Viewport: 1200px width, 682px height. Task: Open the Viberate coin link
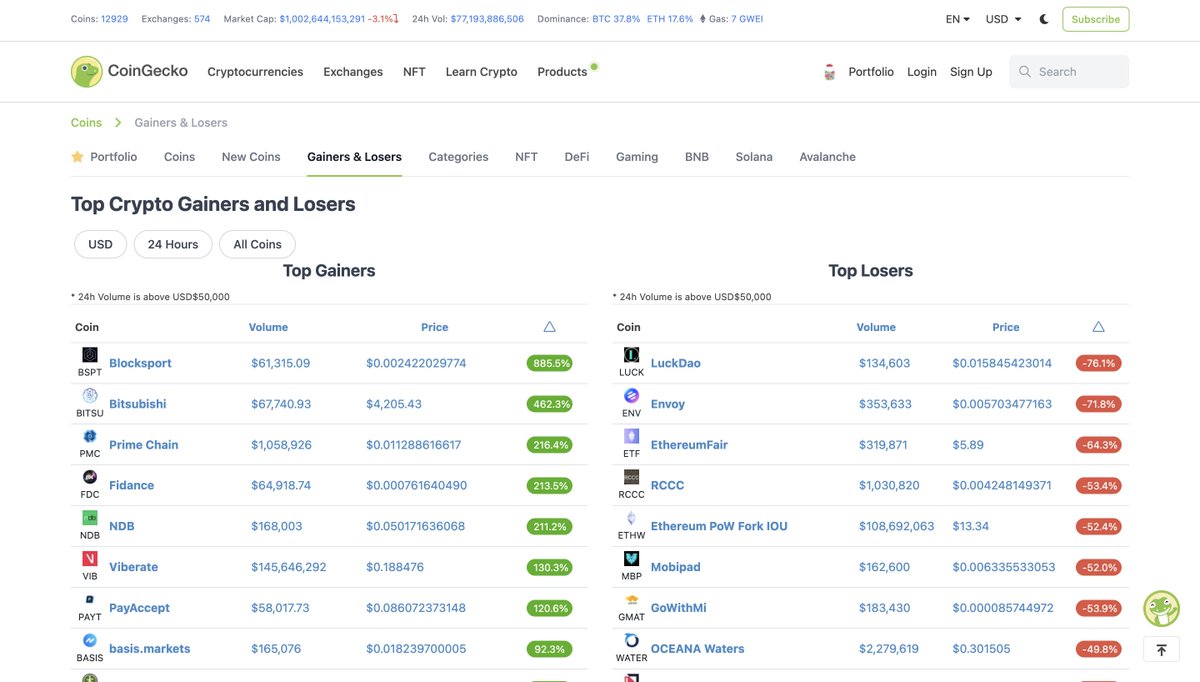133,567
